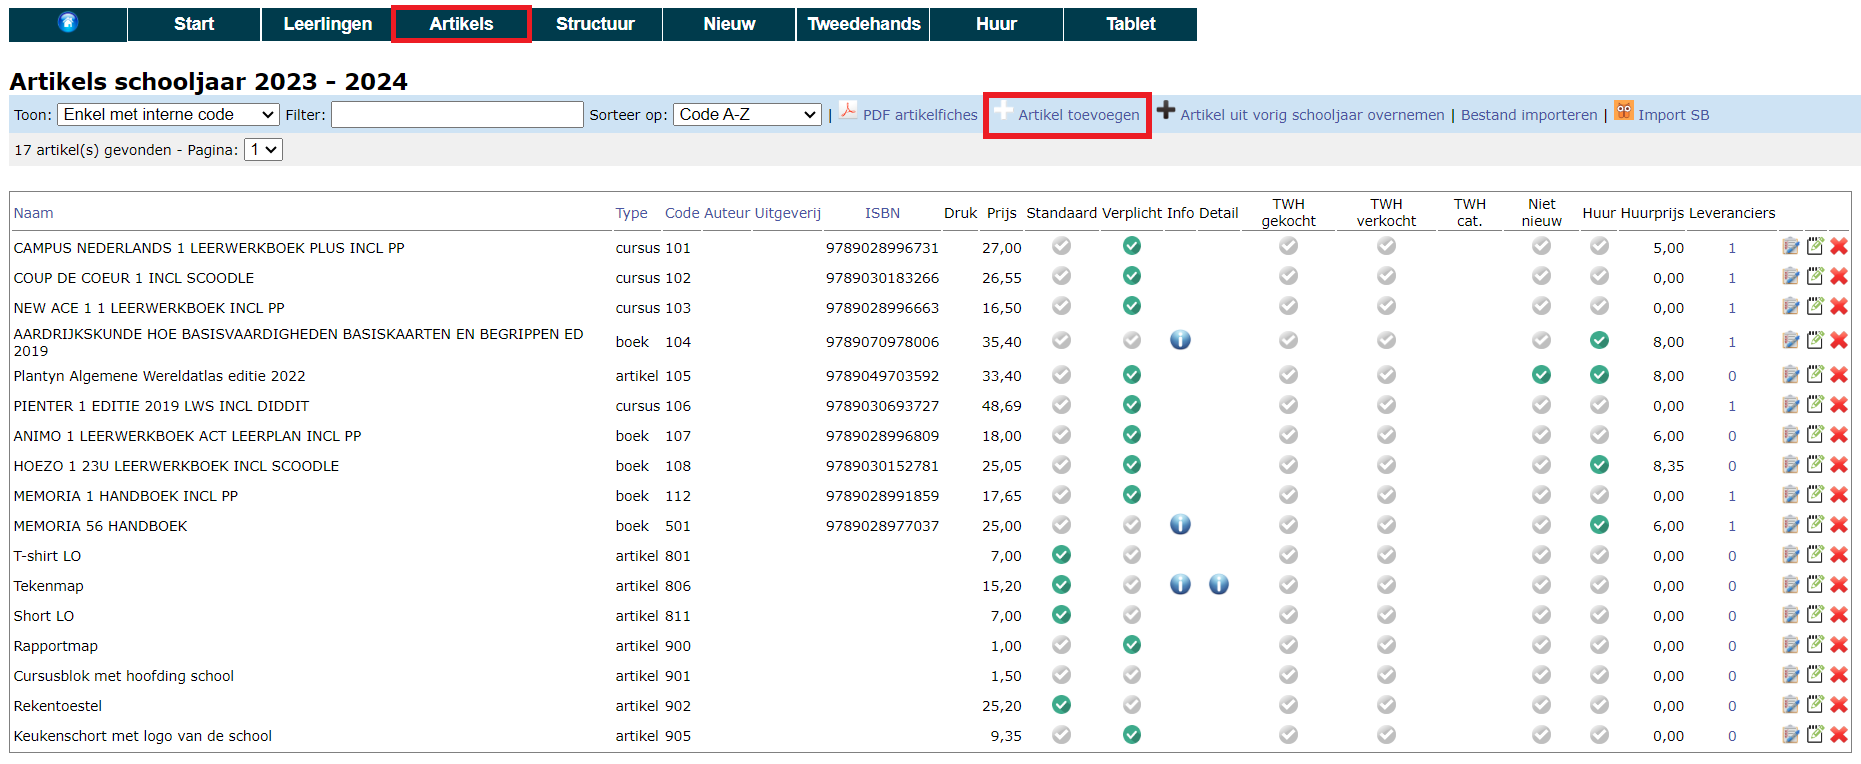The width and height of the screenshot is (1861, 764).
Task: Delete NEW ACE 1 1 with the red X
Action: point(1839,306)
